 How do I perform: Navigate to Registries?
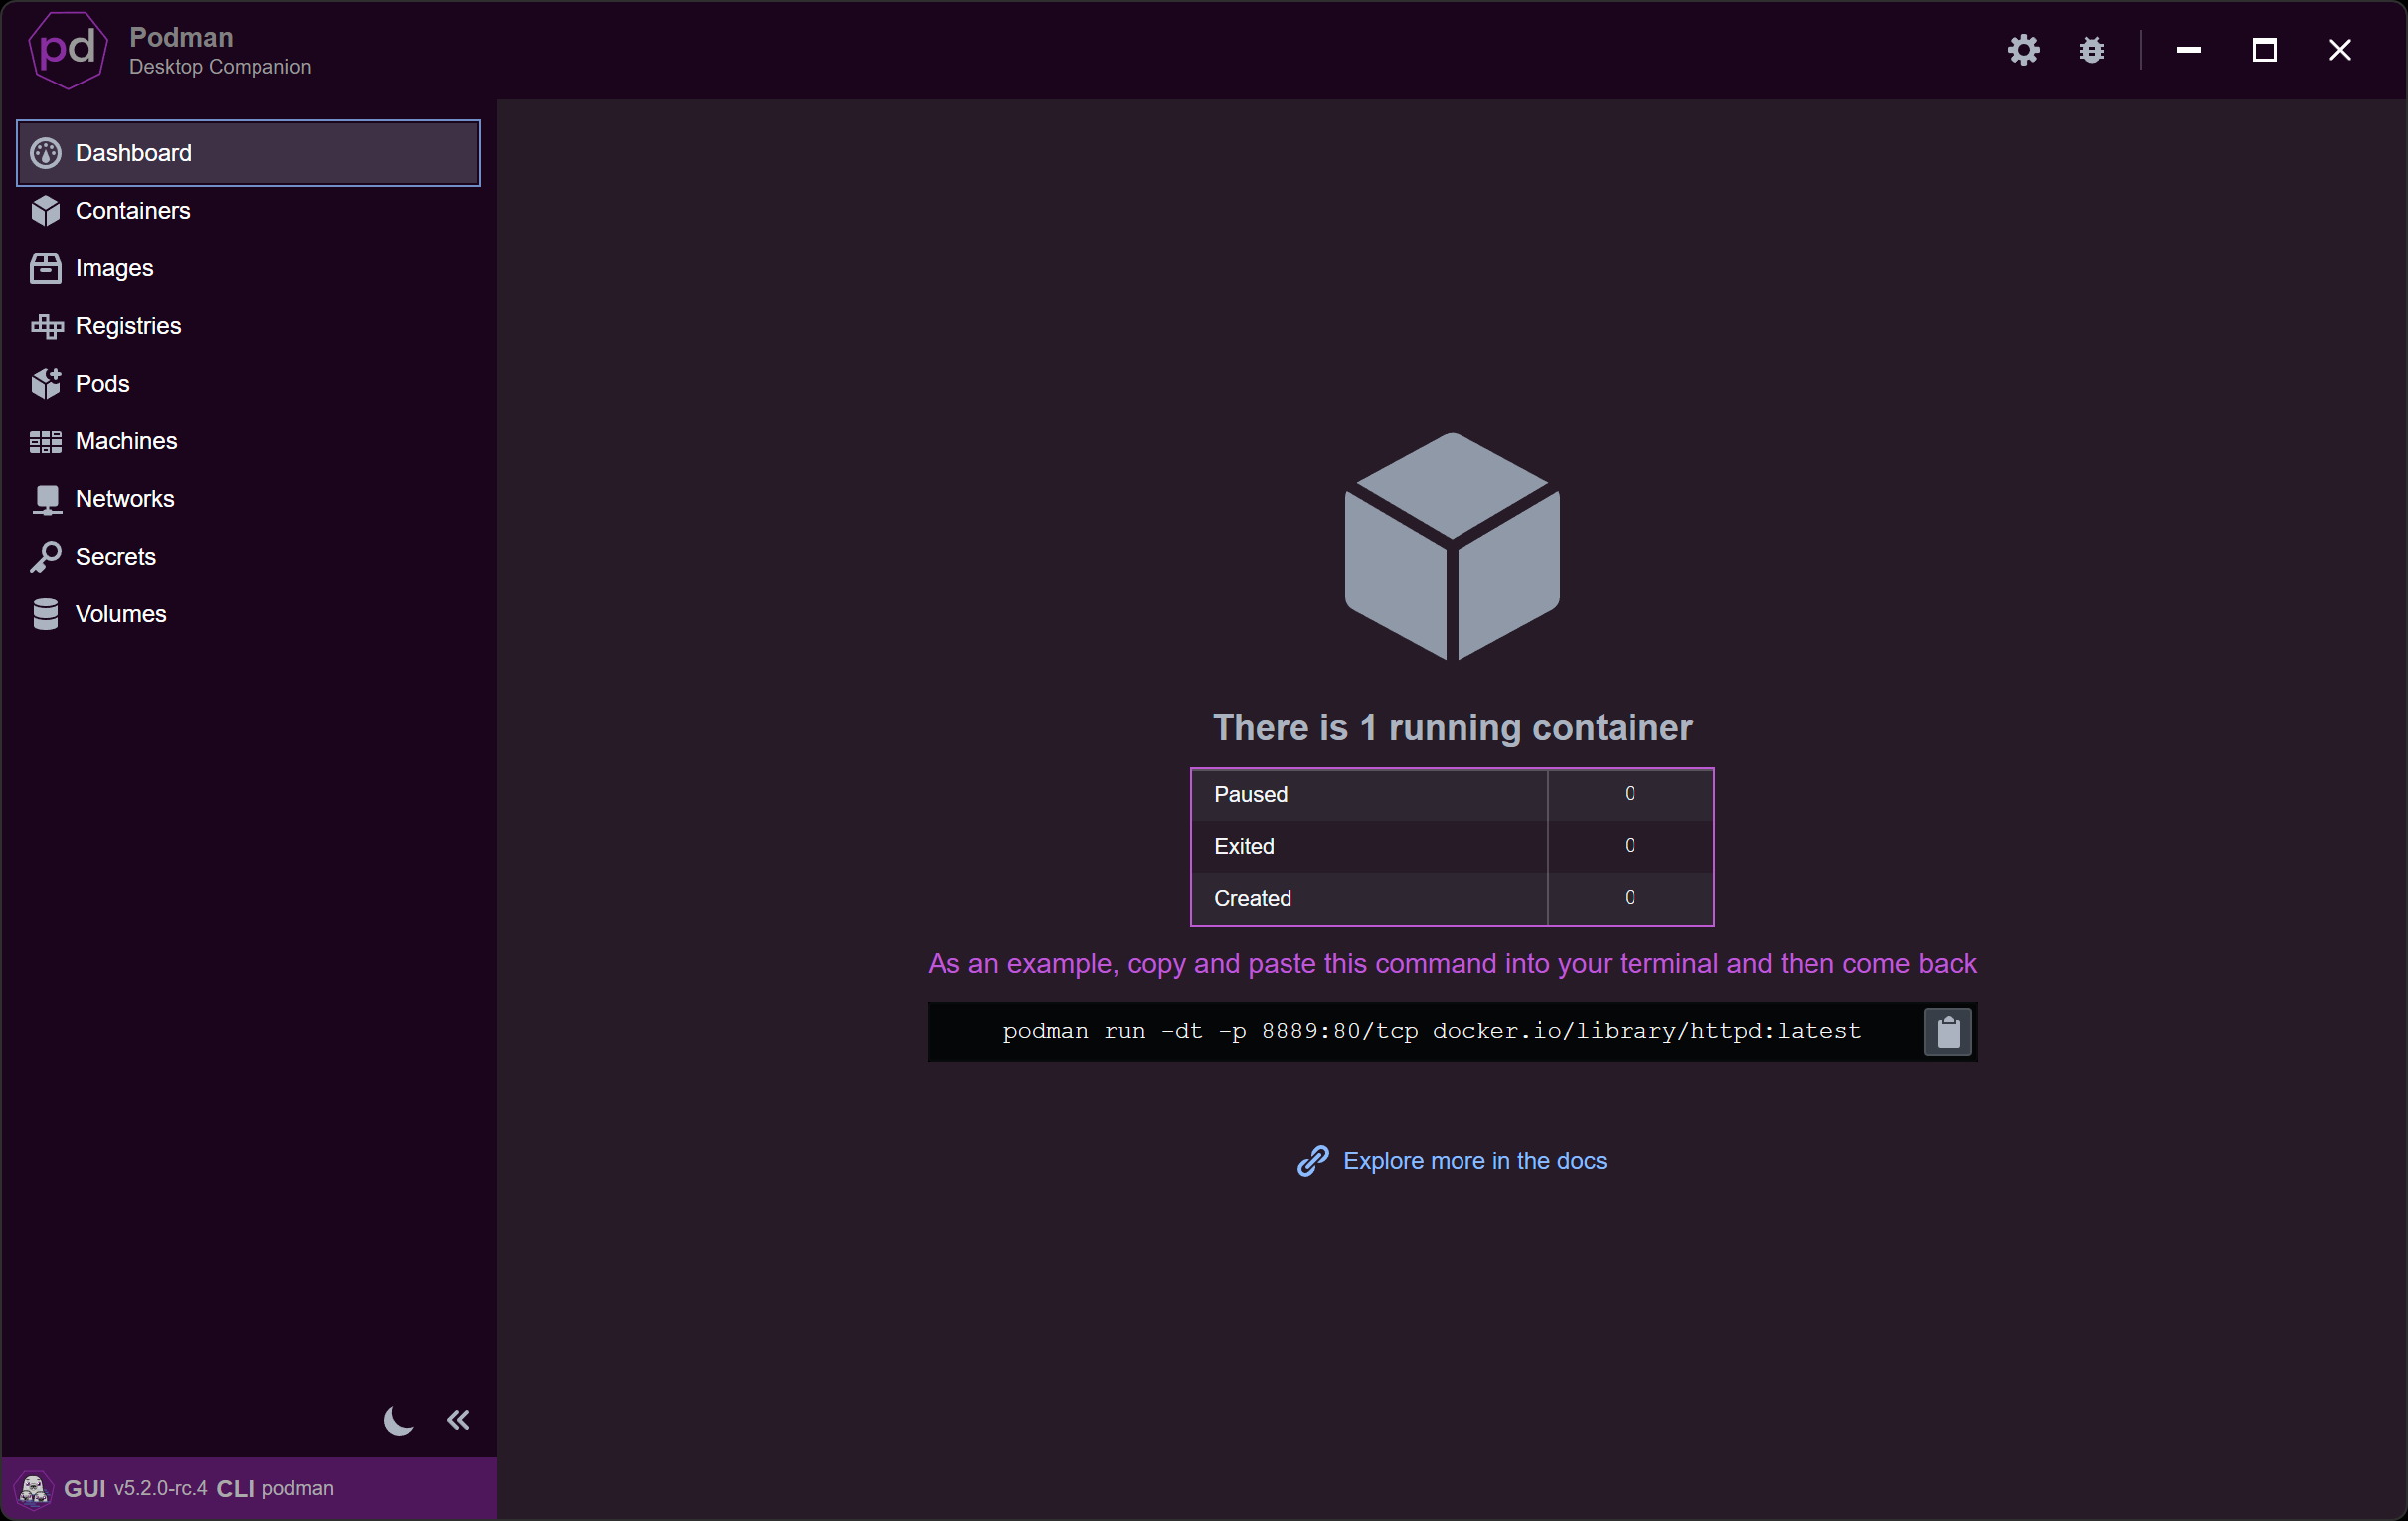click(248, 326)
